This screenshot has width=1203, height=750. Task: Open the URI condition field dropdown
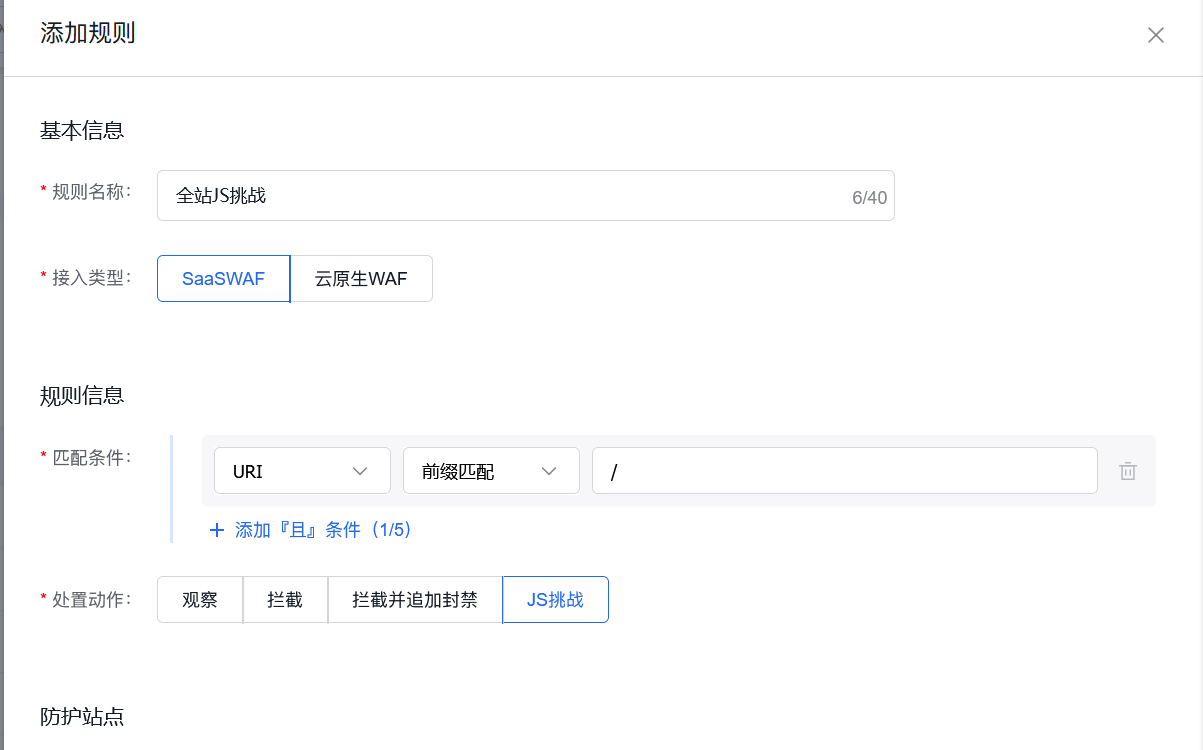[x=290, y=470]
